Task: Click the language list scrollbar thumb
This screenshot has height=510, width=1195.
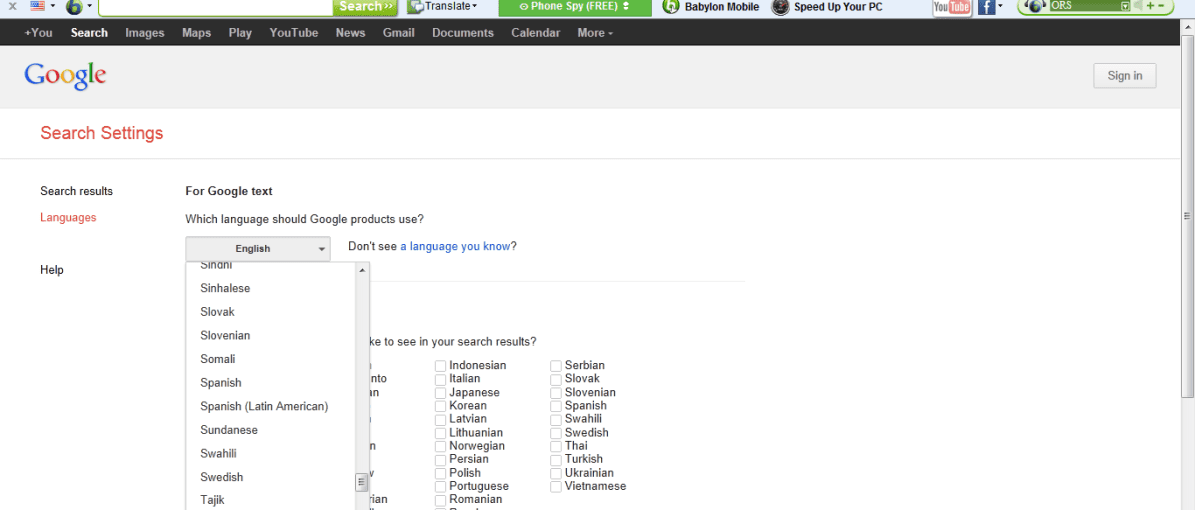Action: tap(362, 483)
